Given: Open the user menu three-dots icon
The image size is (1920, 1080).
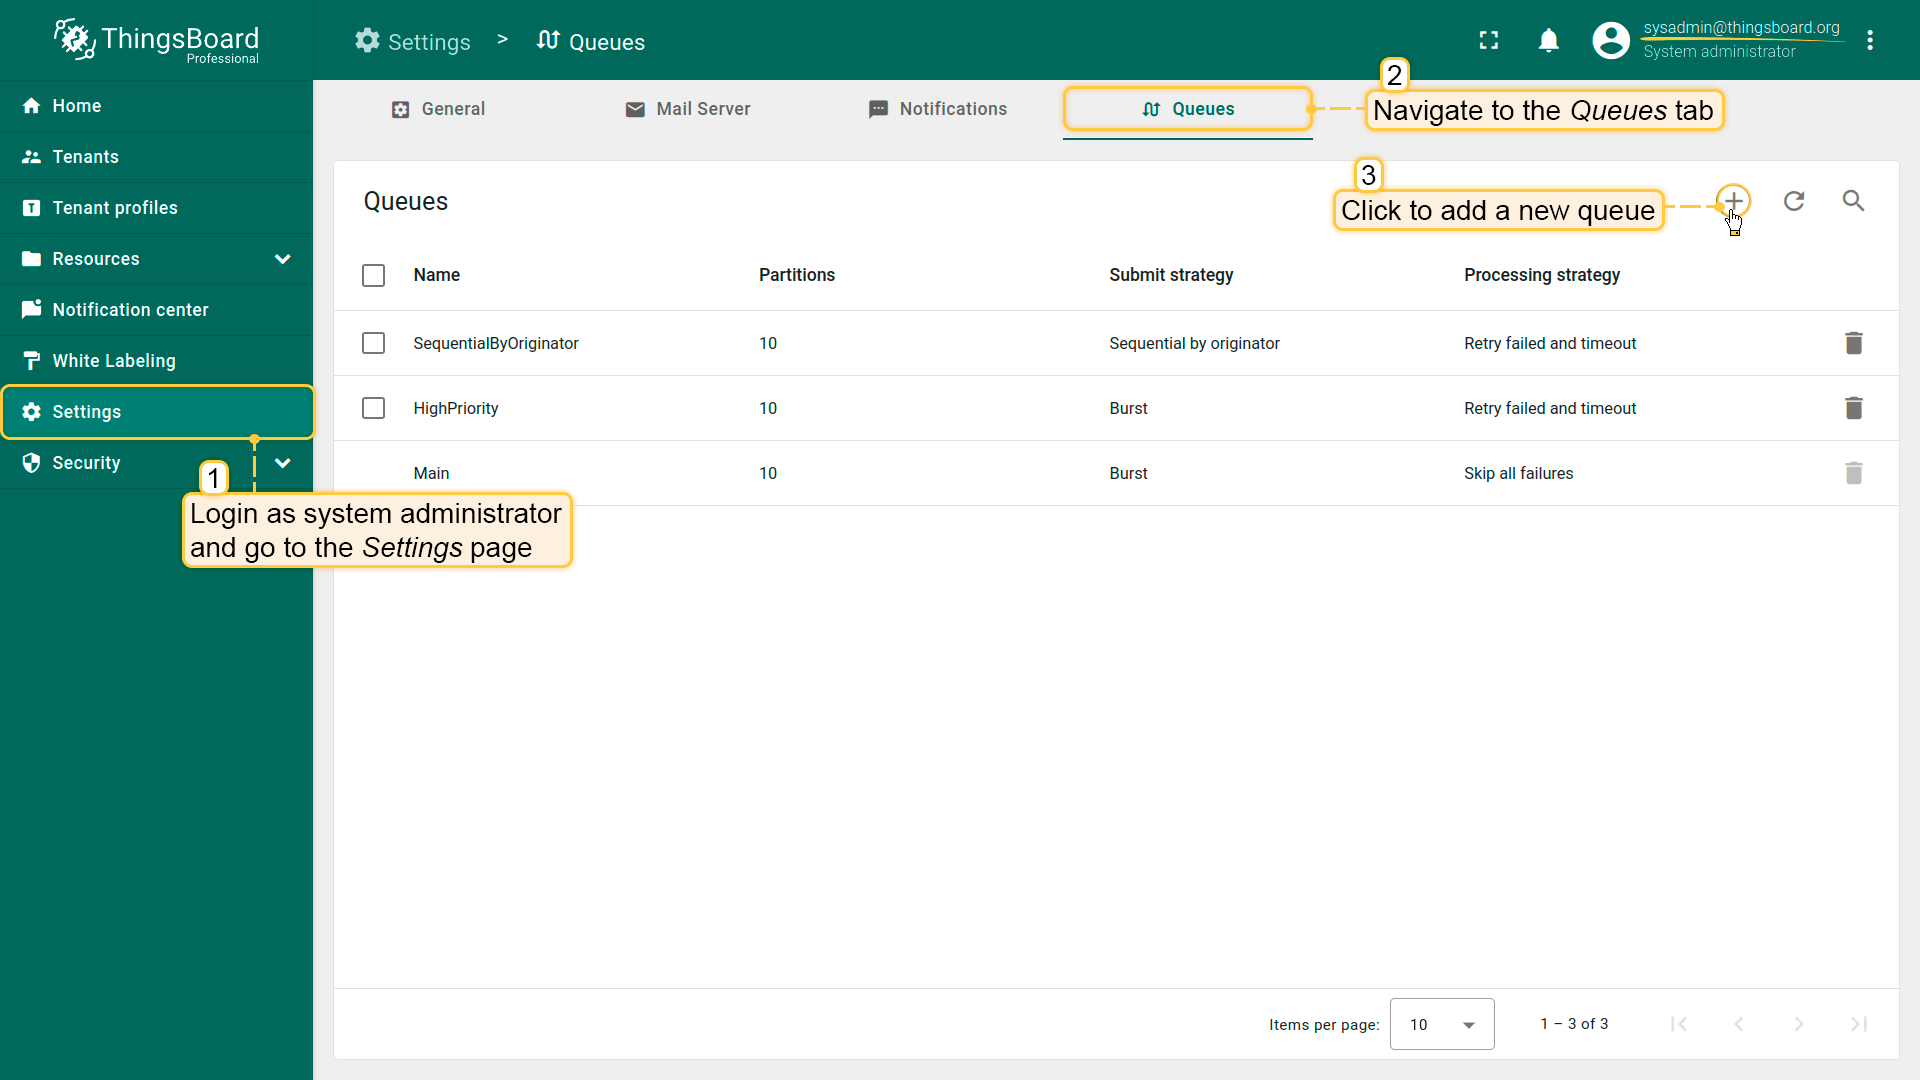Looking at the screenshot, I should coord(1870,40).
